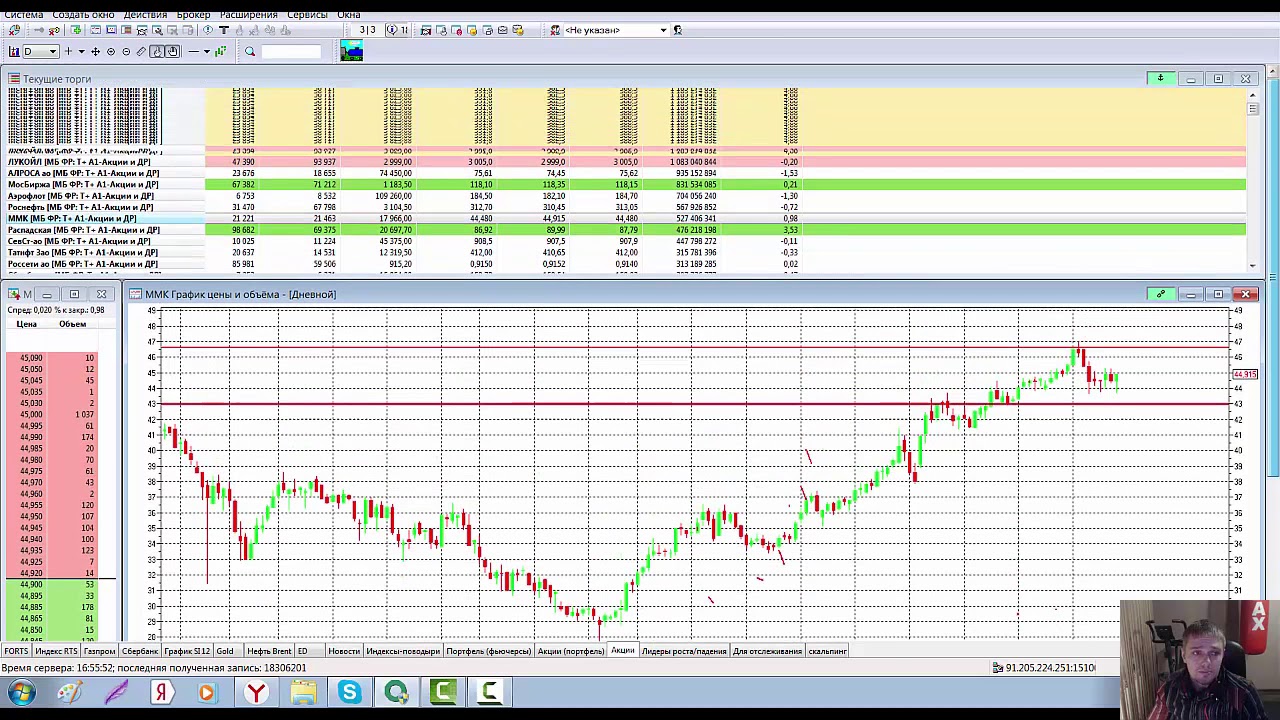This screenshot has height=720, width=1280.
Task: Click the info icon next to 3|3
Action: point(392,30)
